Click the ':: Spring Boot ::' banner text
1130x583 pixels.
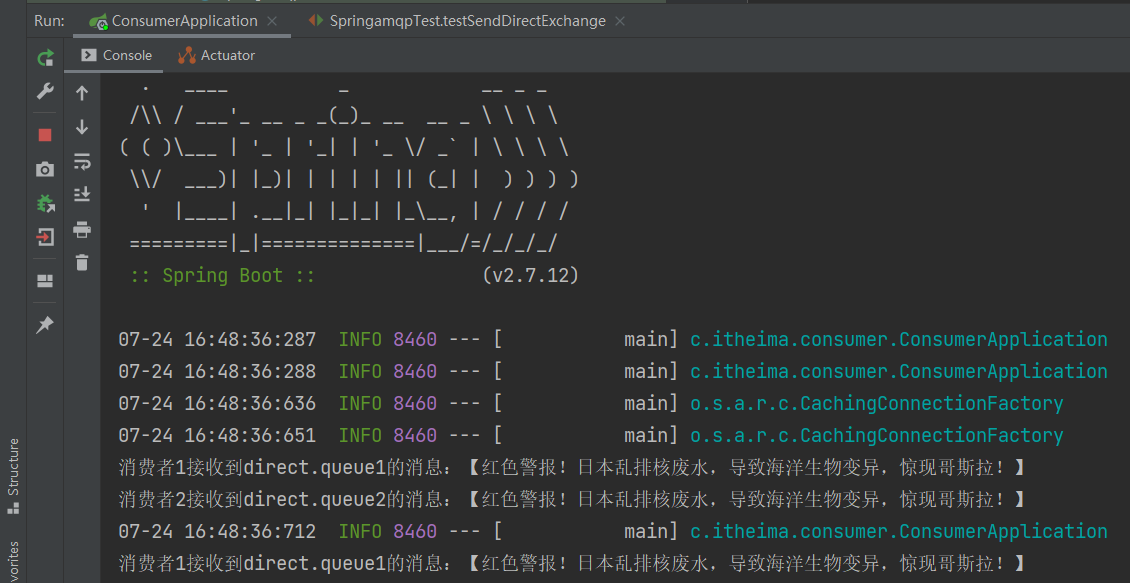click(223, 275)
